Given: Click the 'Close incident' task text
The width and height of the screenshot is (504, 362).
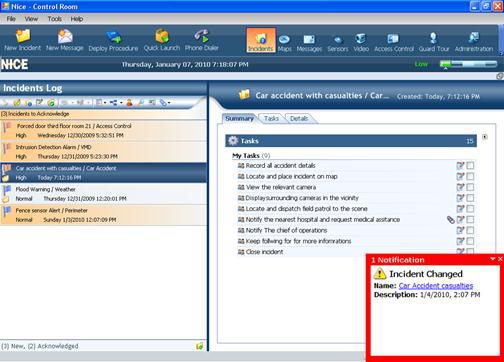Looking at the screenshot, I should click(x=264, y=252).
